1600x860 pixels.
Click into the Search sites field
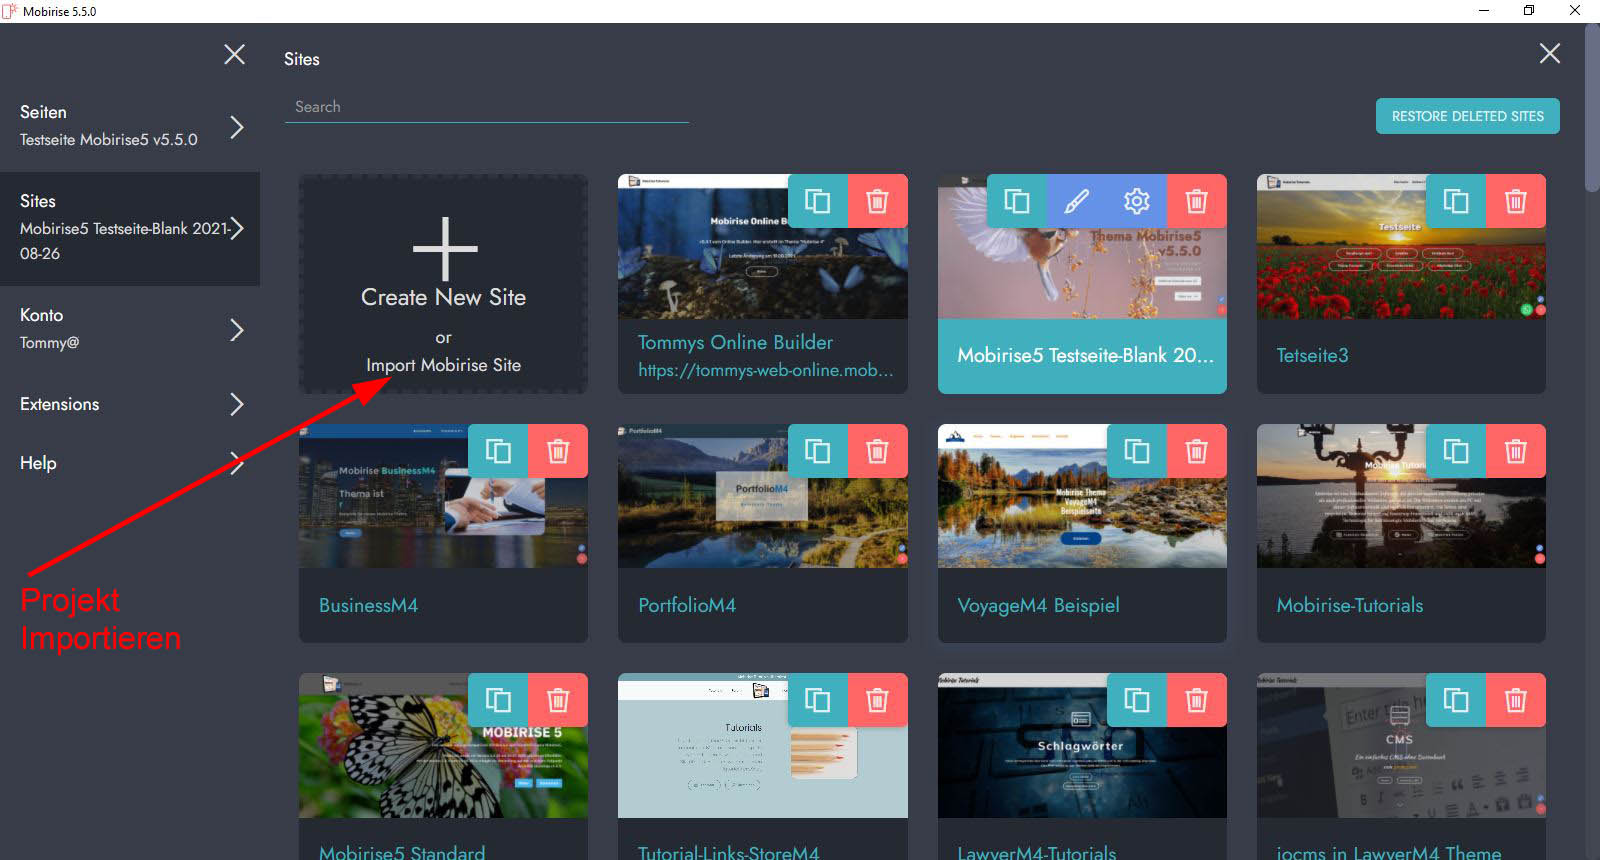tap(486, 107)
